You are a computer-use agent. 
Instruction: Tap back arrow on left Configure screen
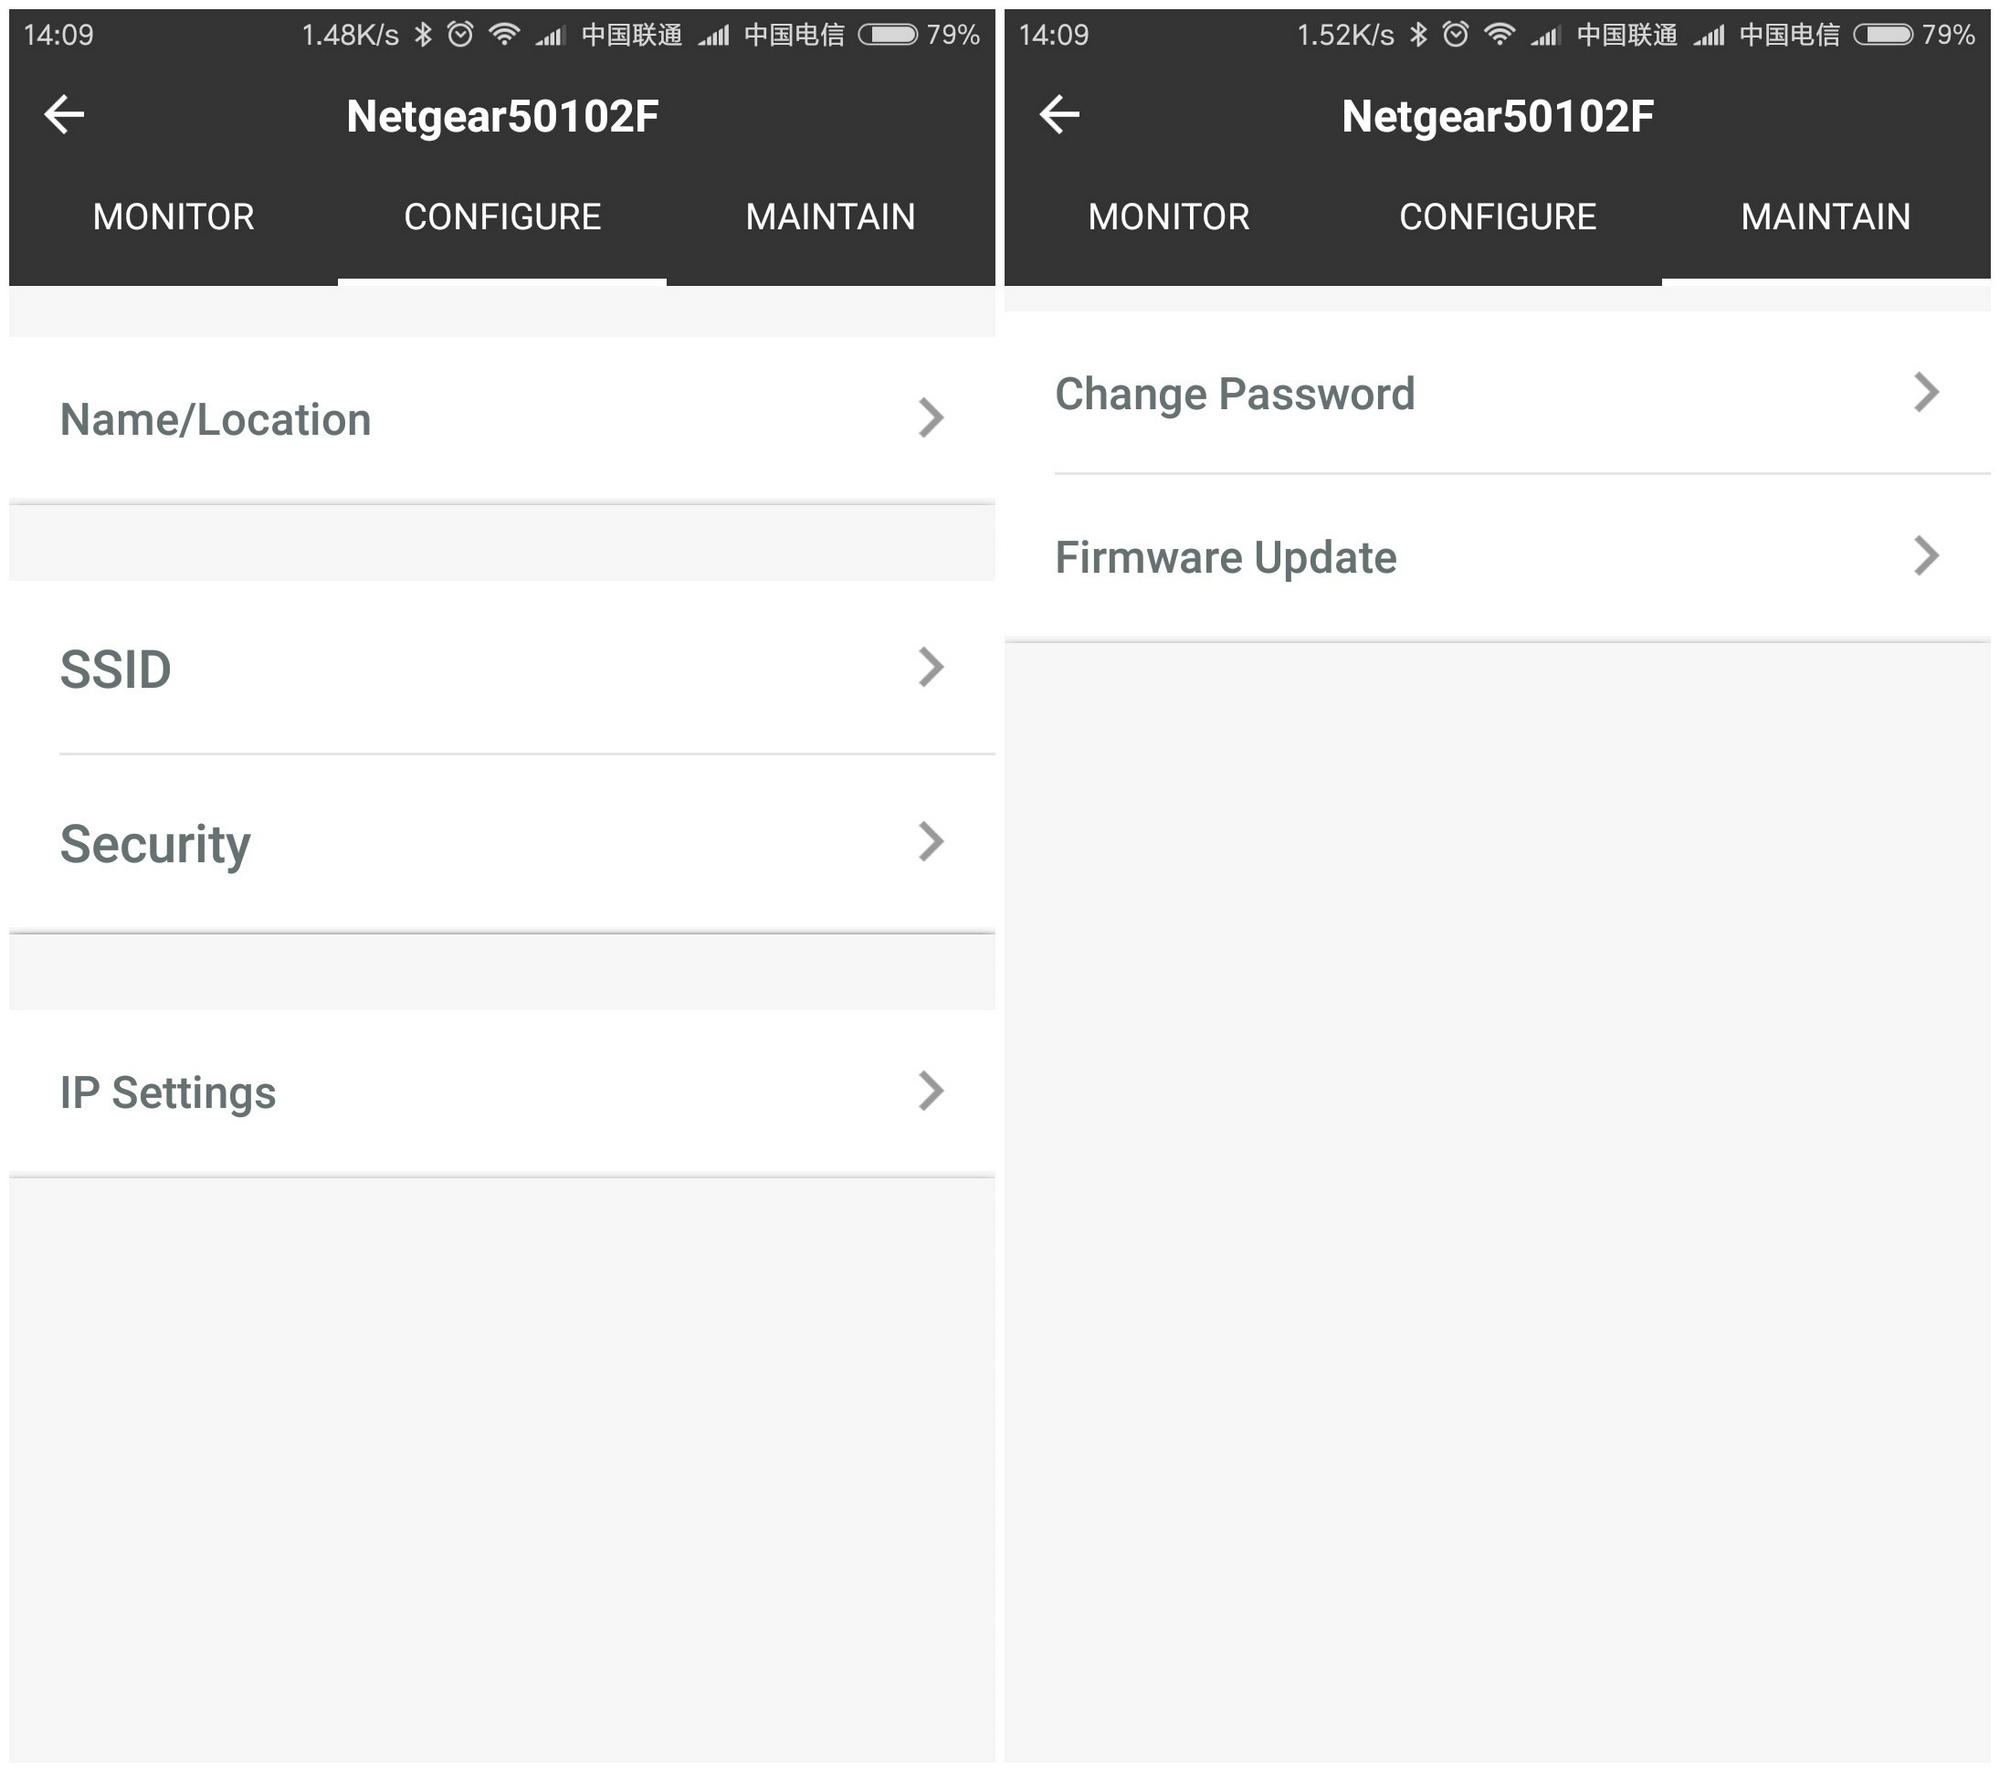click(x=64, y=114)
